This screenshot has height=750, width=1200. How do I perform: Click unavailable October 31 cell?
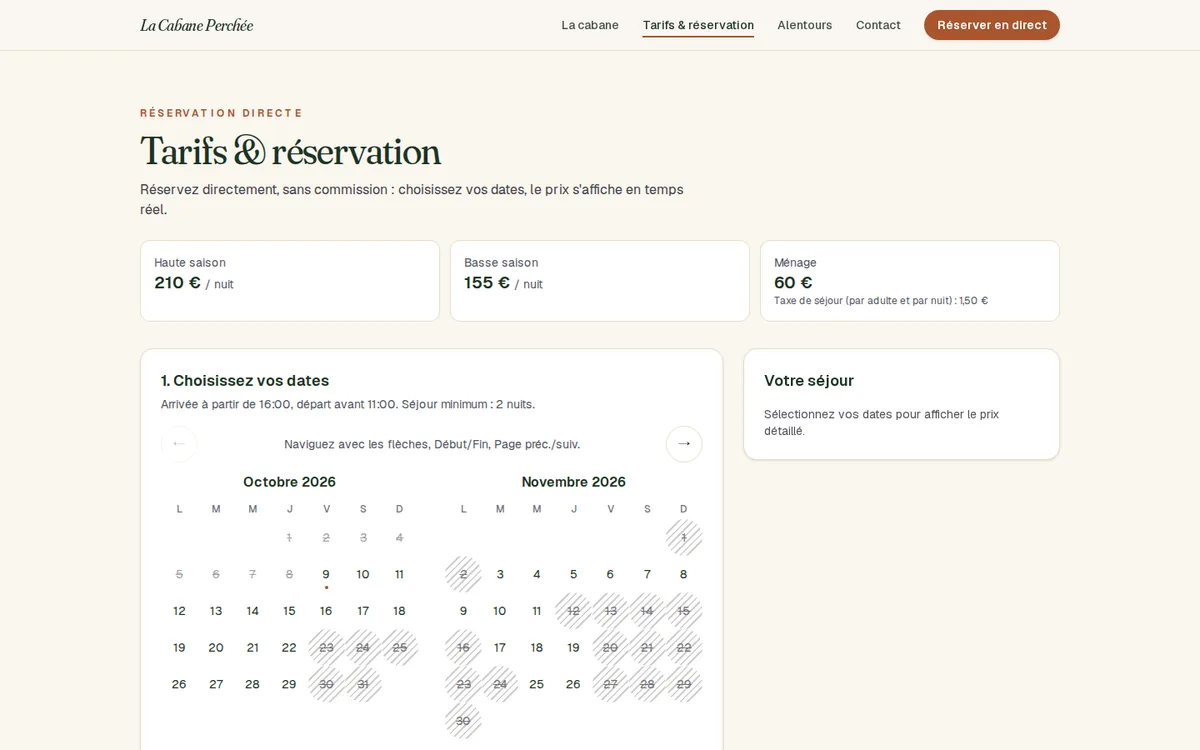[363, 684]
